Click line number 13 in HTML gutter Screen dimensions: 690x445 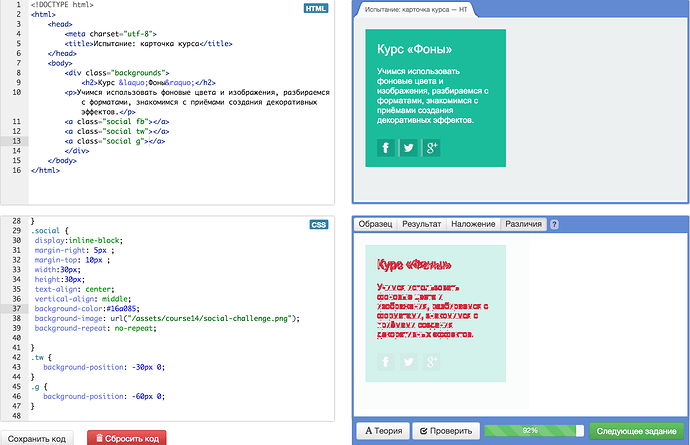(16, 141)
